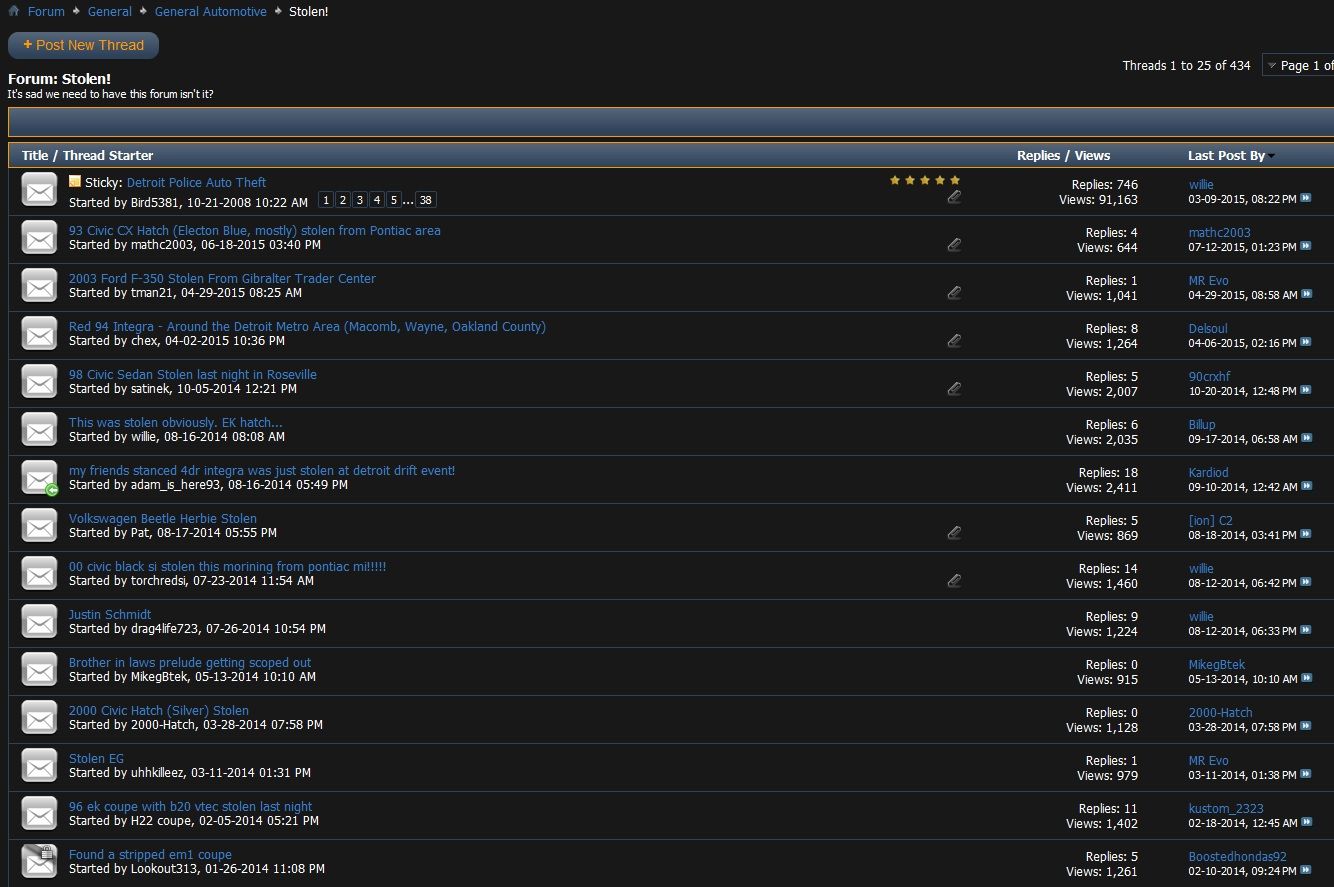This screenshot has width=1334, height=887.
Task: Click go-to-last-post arrow beside Kardiod's post date
Action: [x=1305, y=486]
